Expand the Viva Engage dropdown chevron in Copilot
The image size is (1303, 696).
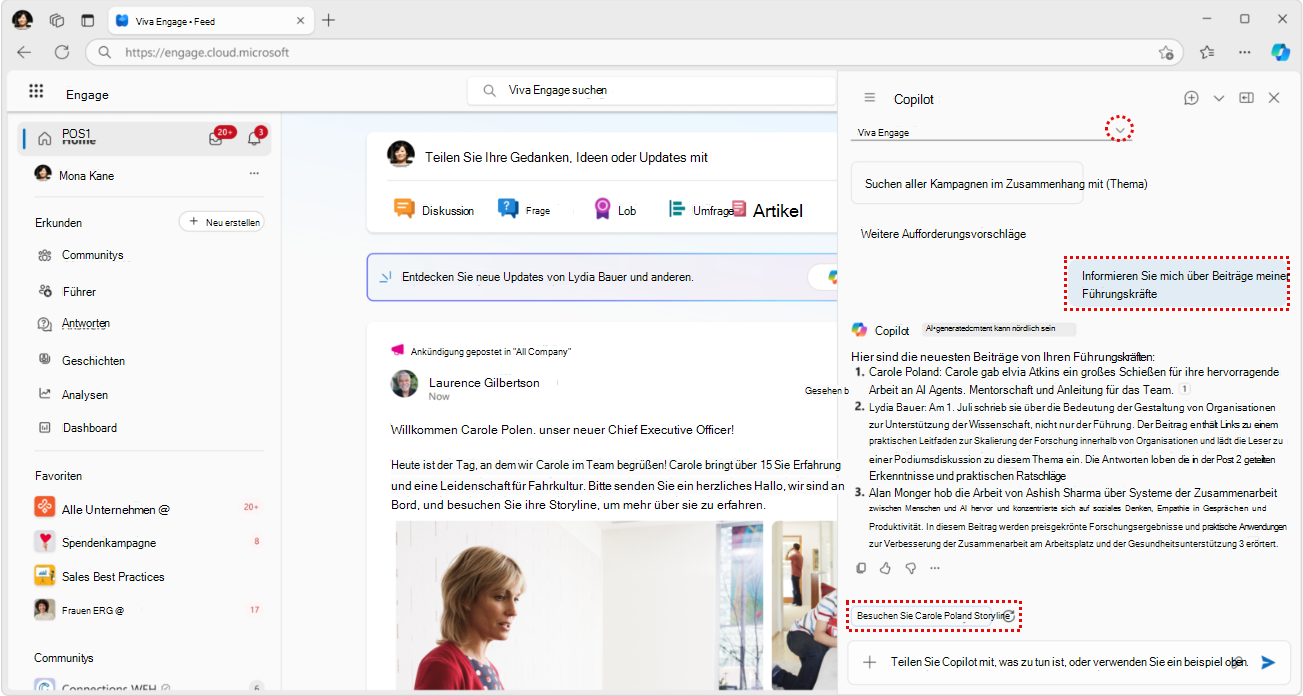point(1121,129)
